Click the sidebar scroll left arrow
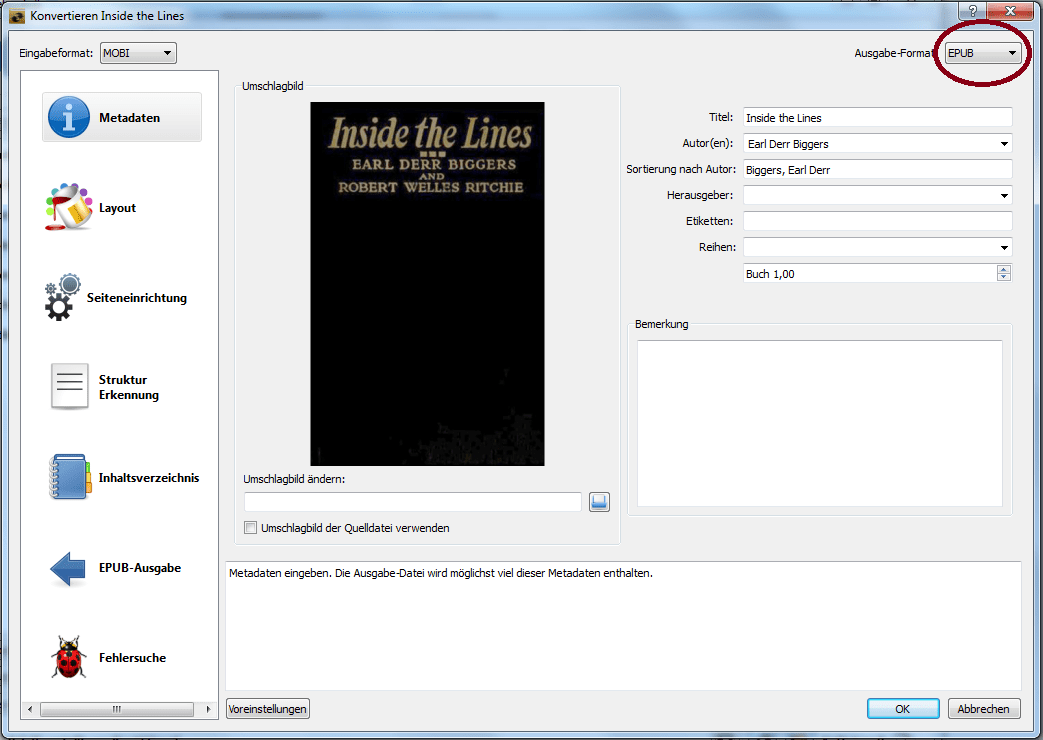Viewport: 1043px width, 740px height. coord(29,709)
